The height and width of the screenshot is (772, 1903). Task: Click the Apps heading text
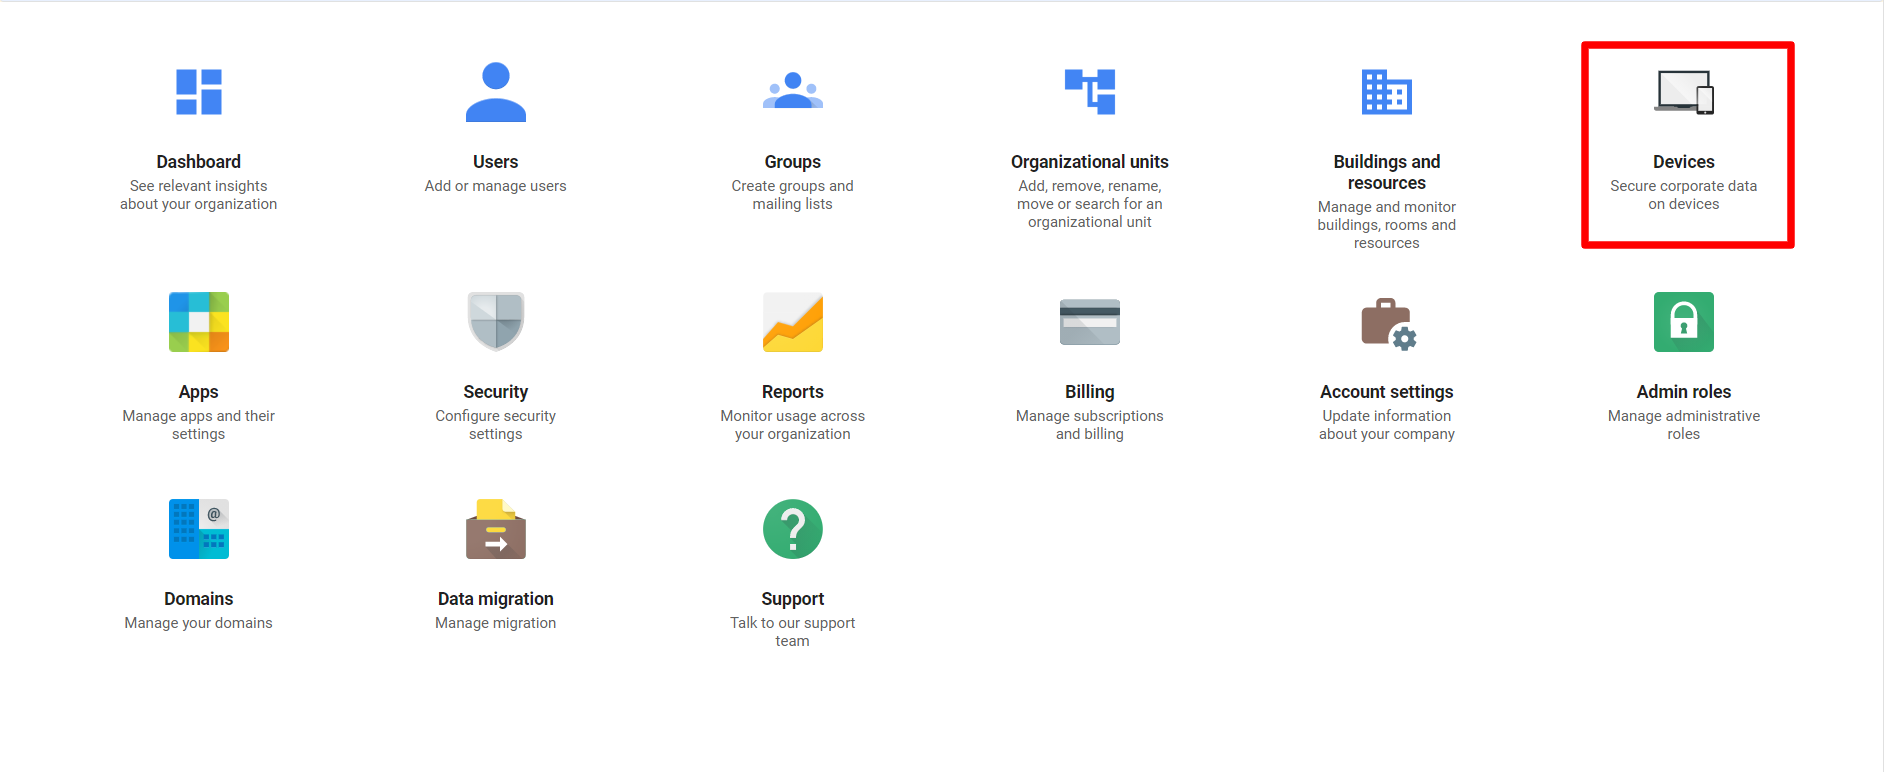click(x=199, y=392)
